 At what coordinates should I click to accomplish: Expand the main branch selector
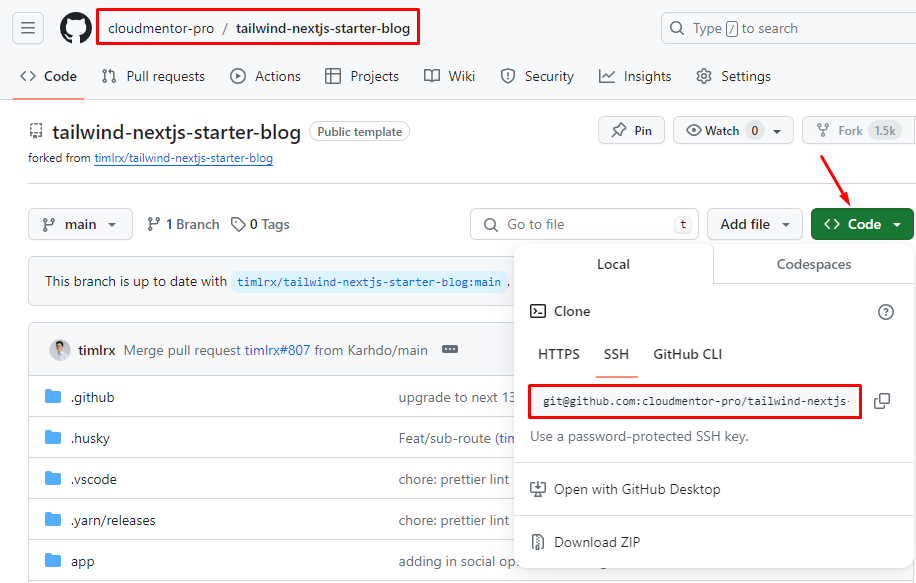pyautogui.click(x=80, y=224)
